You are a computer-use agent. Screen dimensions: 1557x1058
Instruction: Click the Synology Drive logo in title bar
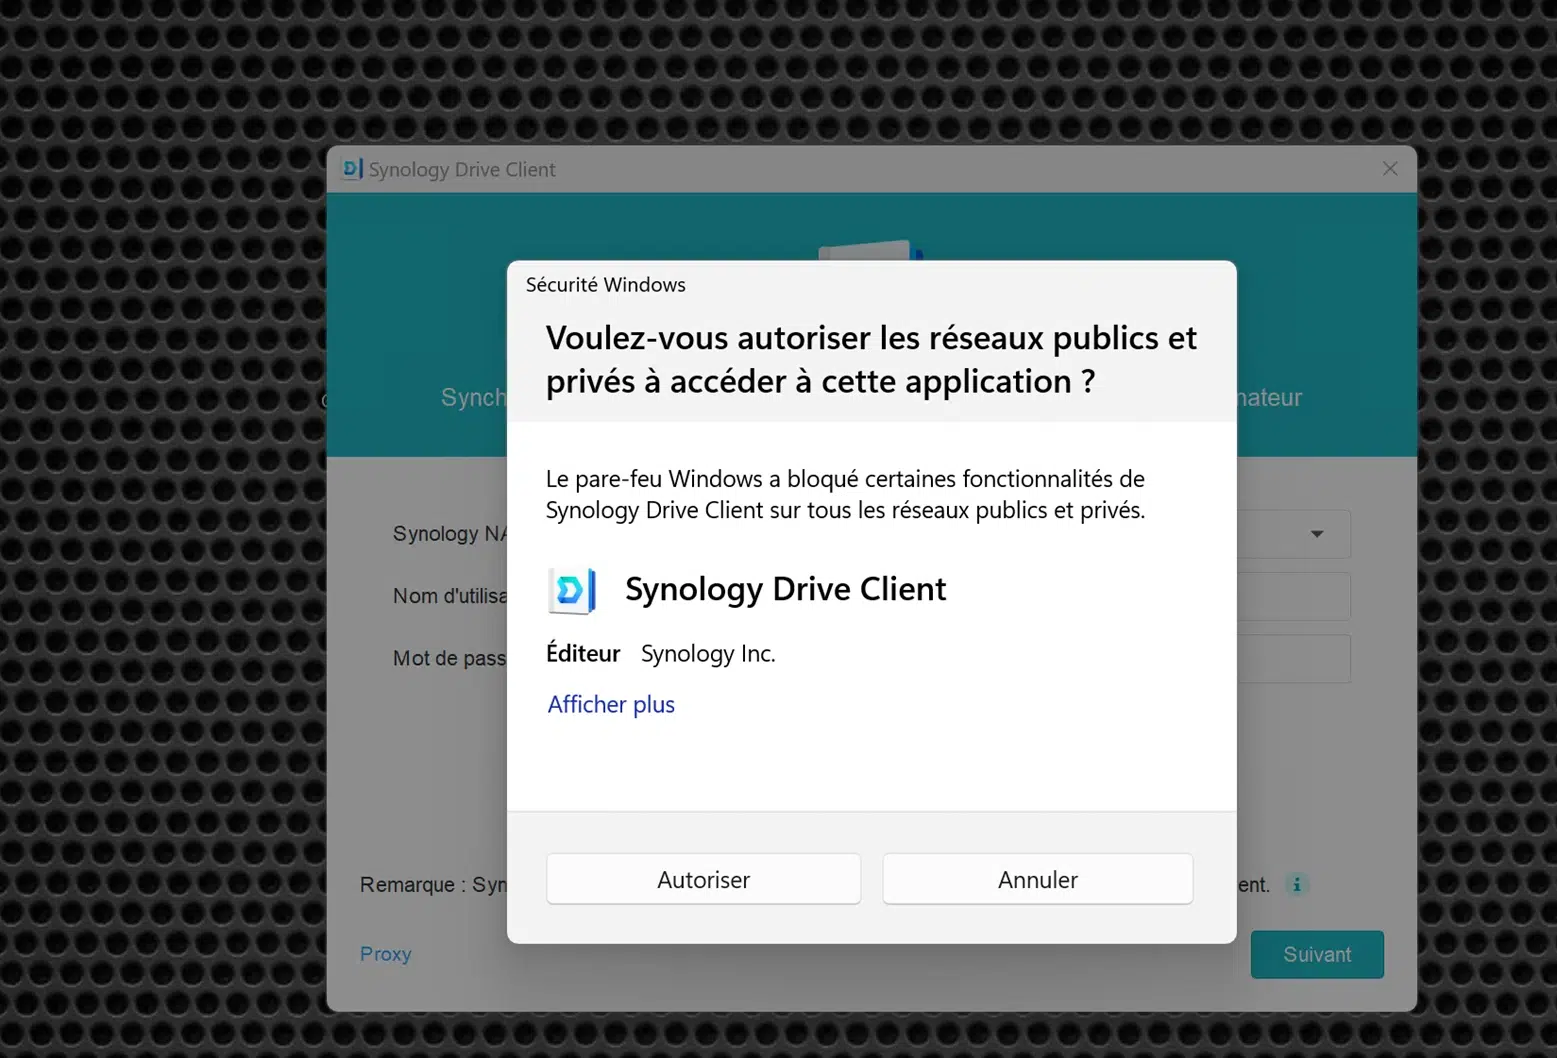(x=352, y=169)
